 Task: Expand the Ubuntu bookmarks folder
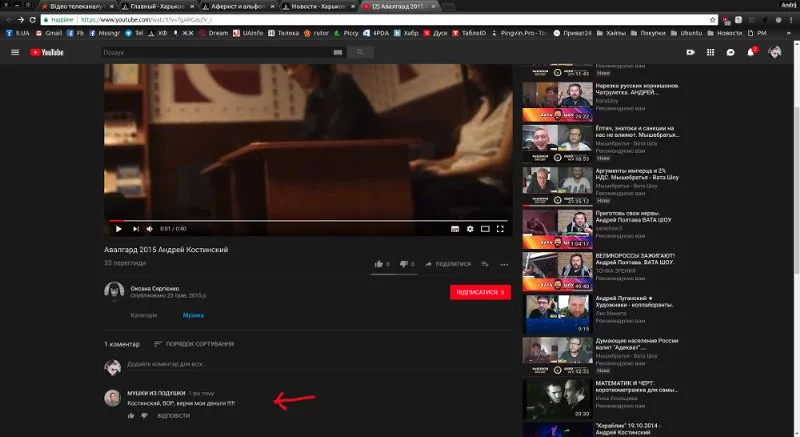point(686,33)
